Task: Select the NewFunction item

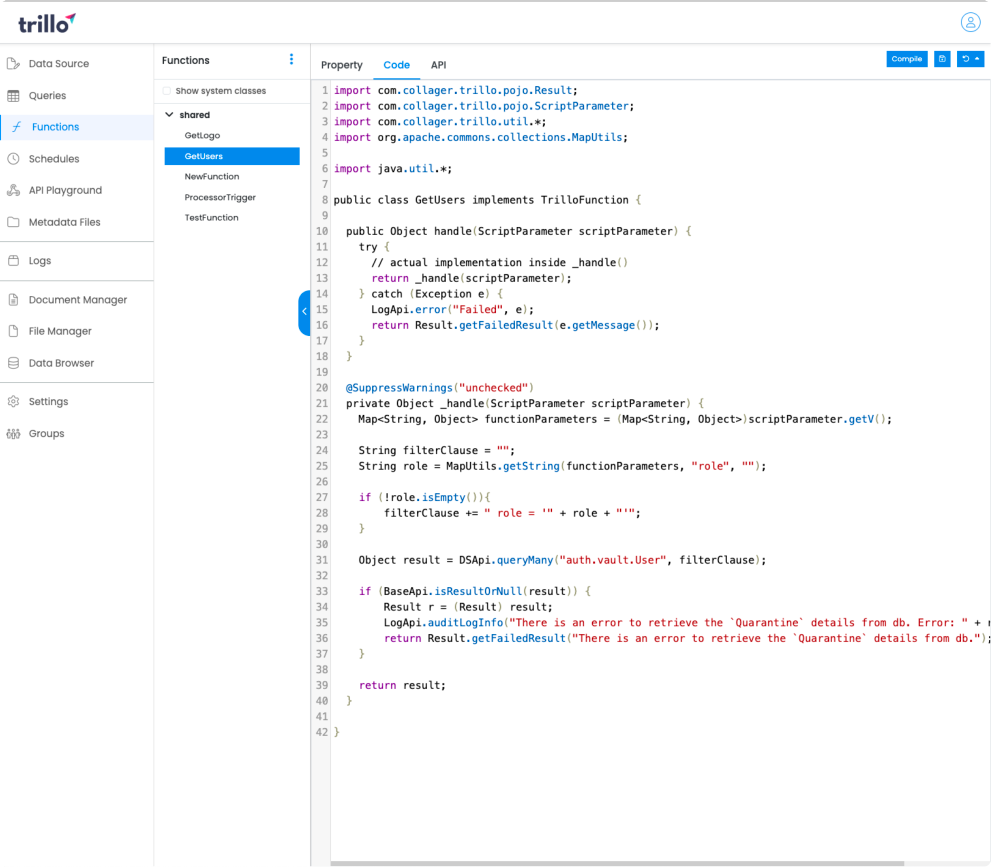Action: [212, 177]
